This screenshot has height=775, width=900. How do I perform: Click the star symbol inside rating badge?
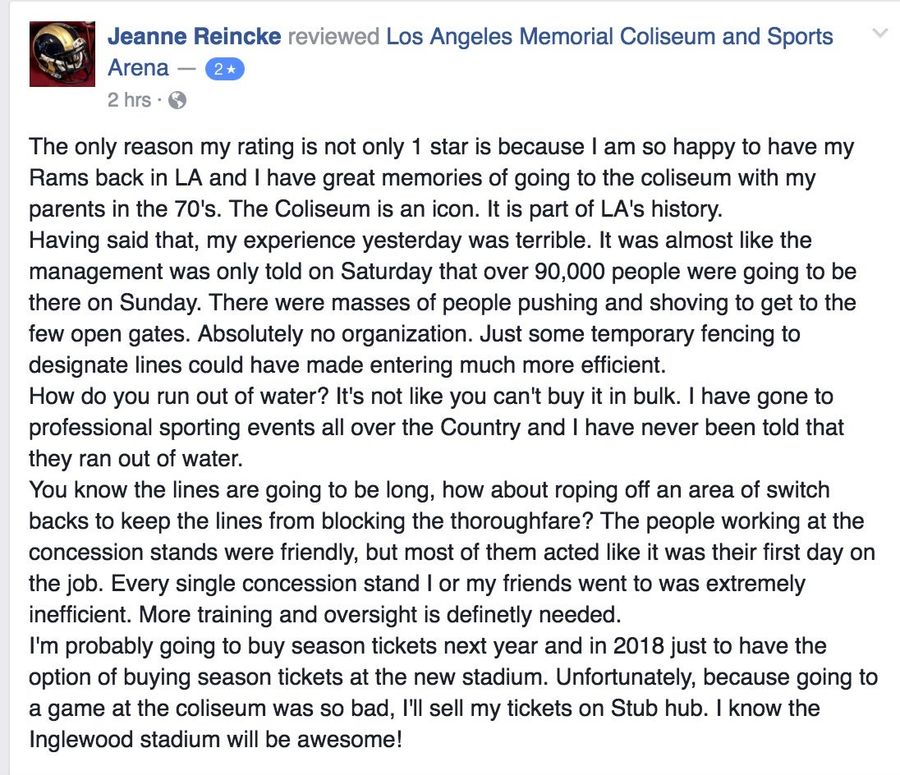(231, 69)
